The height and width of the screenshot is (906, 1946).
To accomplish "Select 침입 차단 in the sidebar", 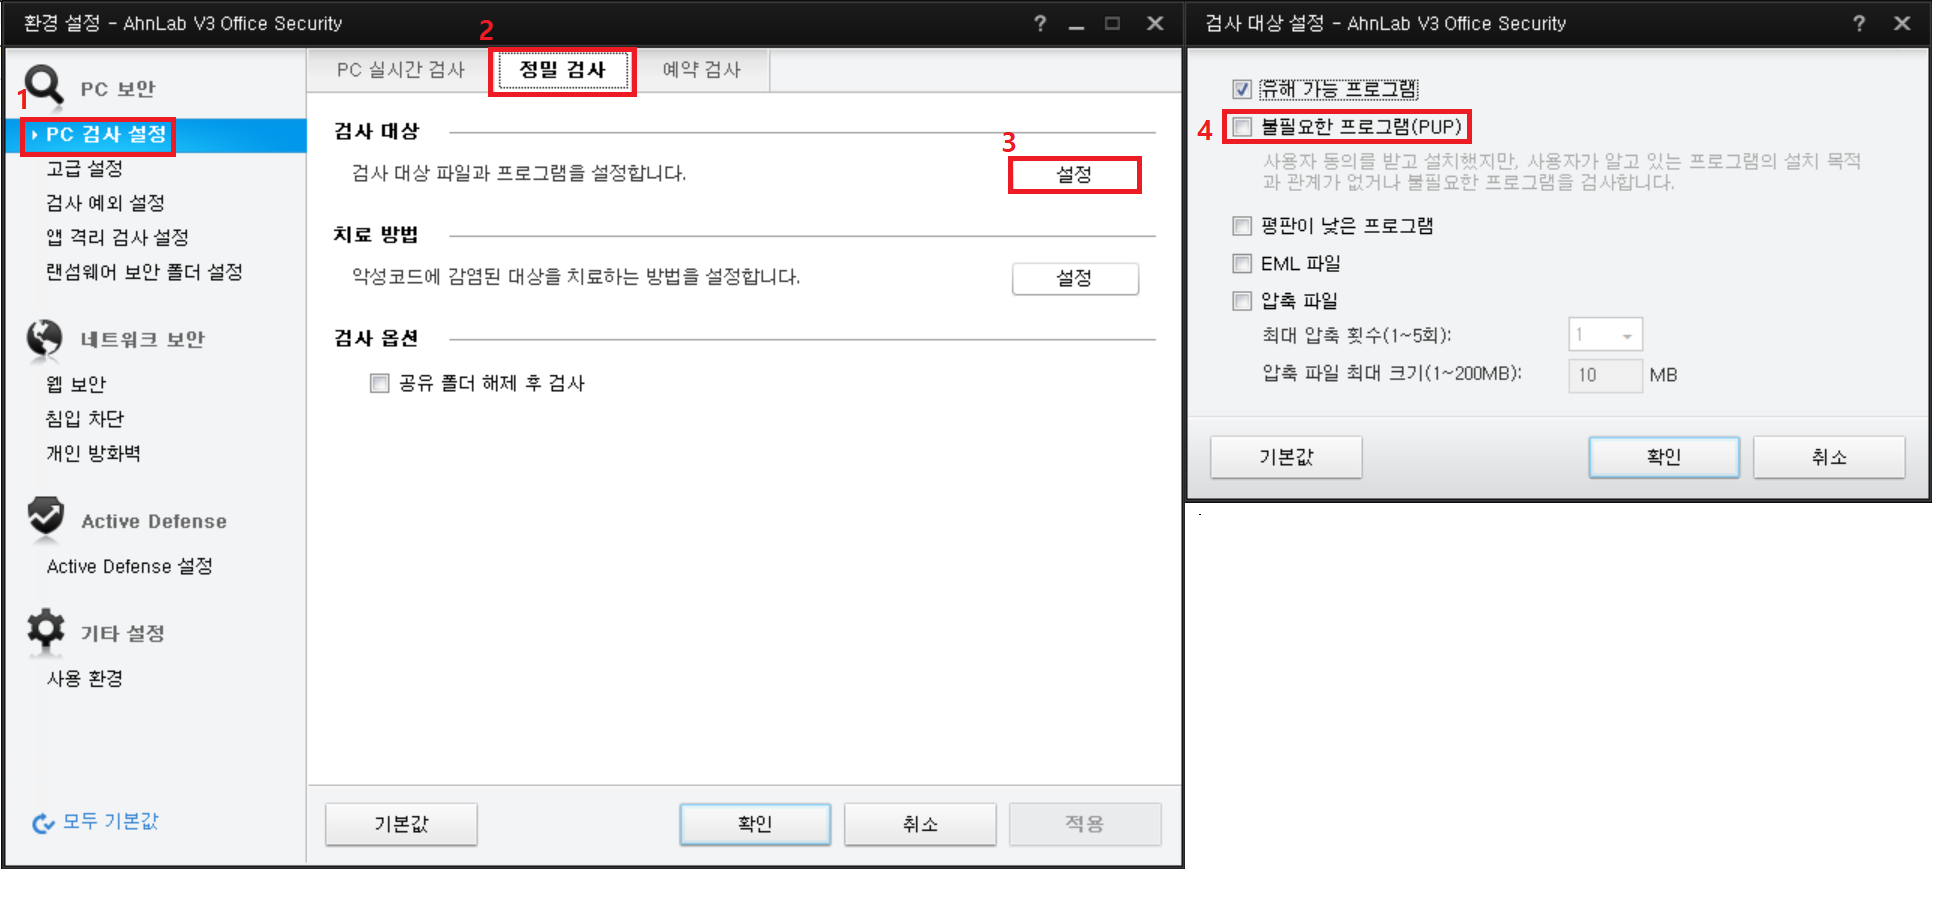I will click(x=85, y=419).
